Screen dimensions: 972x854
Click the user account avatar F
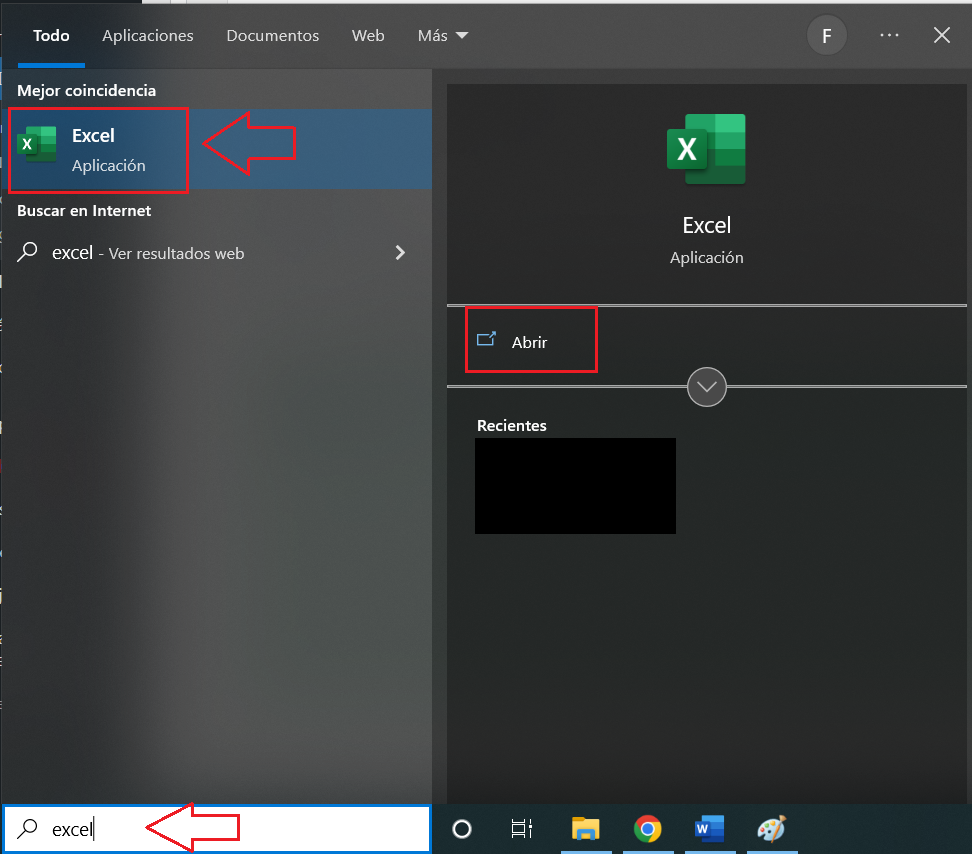[x=826, y=36]
